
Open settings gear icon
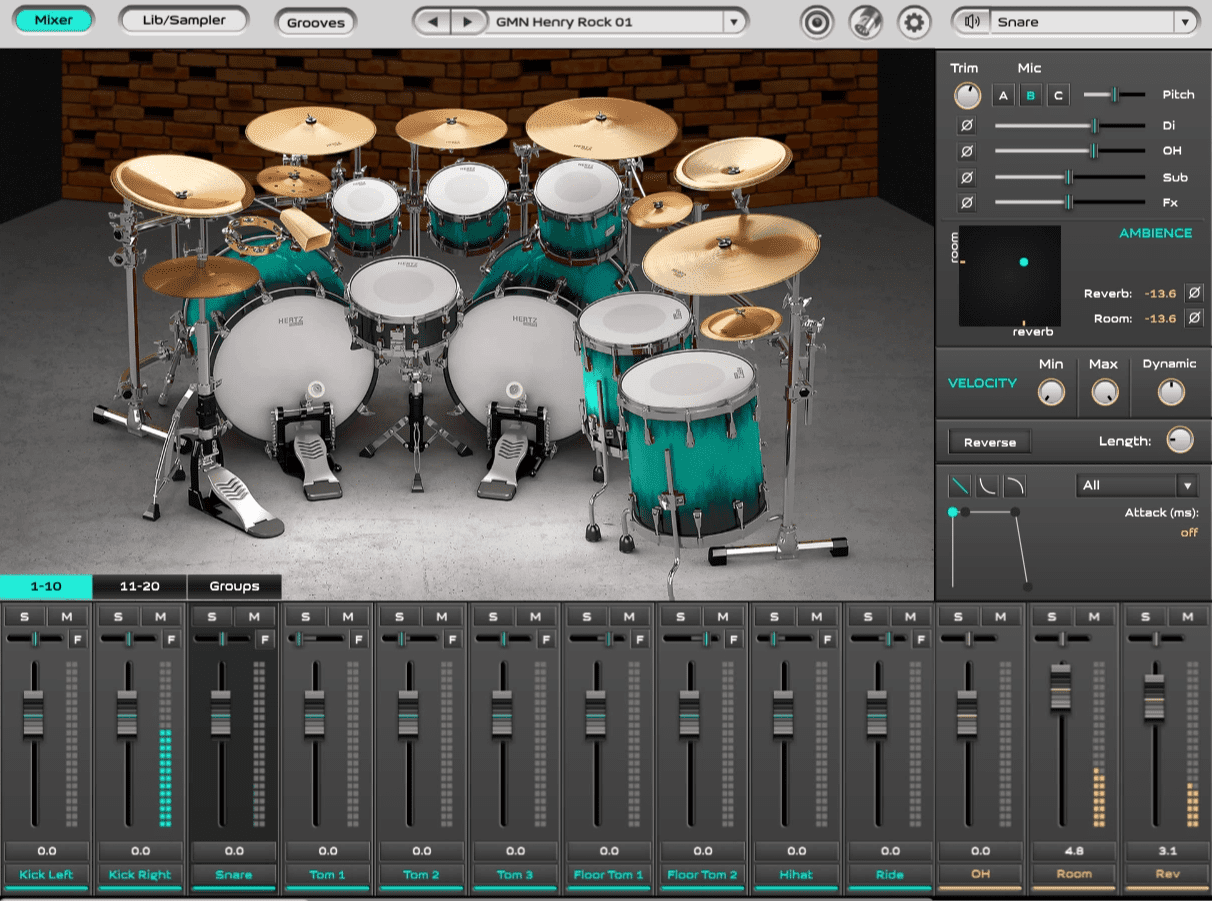[x=913, y=22]
